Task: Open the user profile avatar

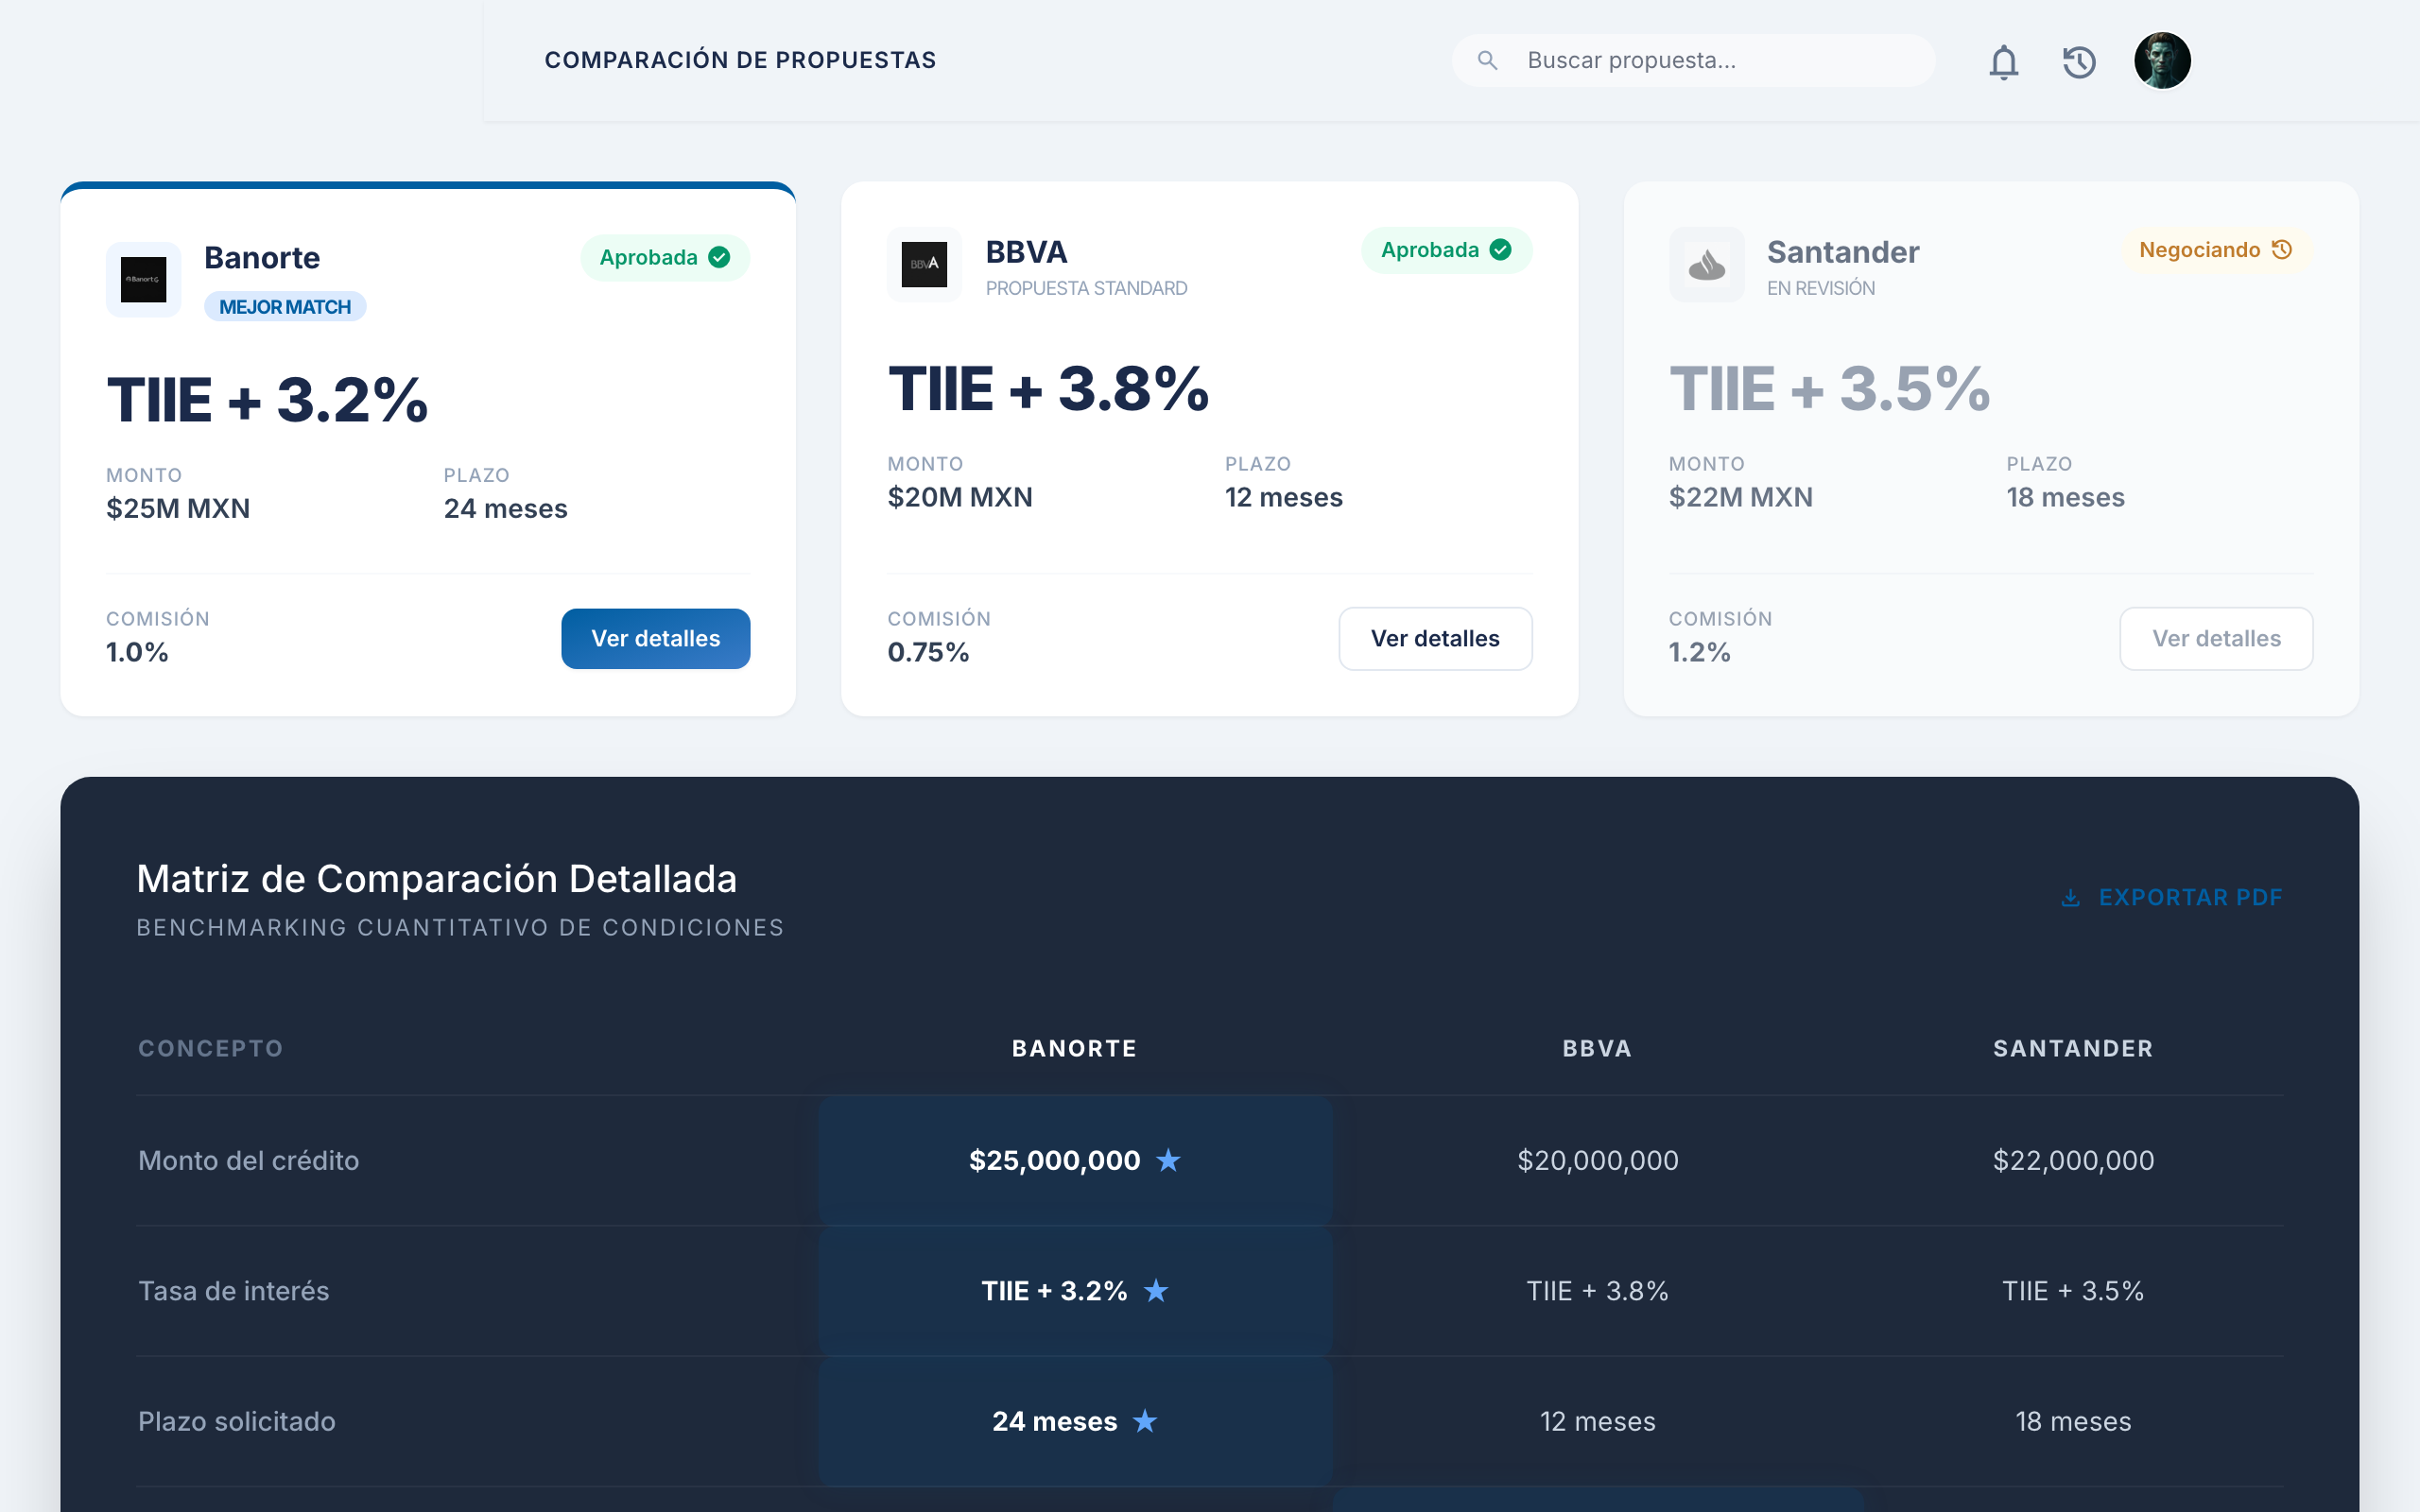Action: point(2162,60)
